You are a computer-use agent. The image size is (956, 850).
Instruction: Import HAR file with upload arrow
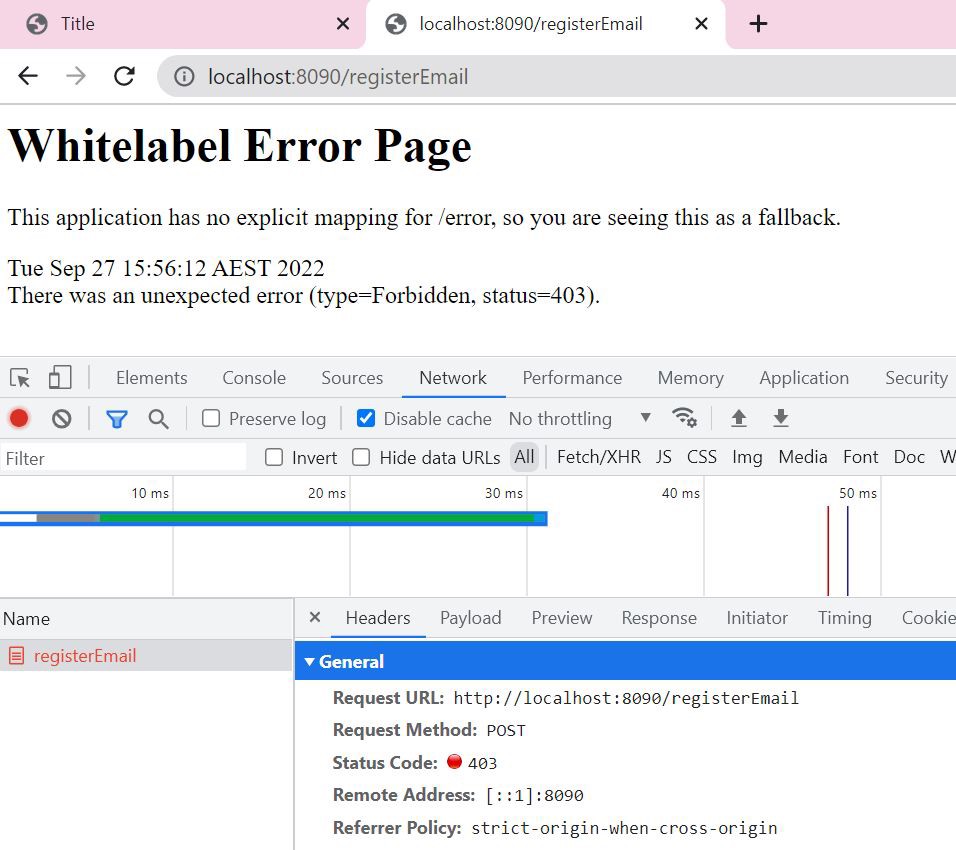(x=739, y=418)
